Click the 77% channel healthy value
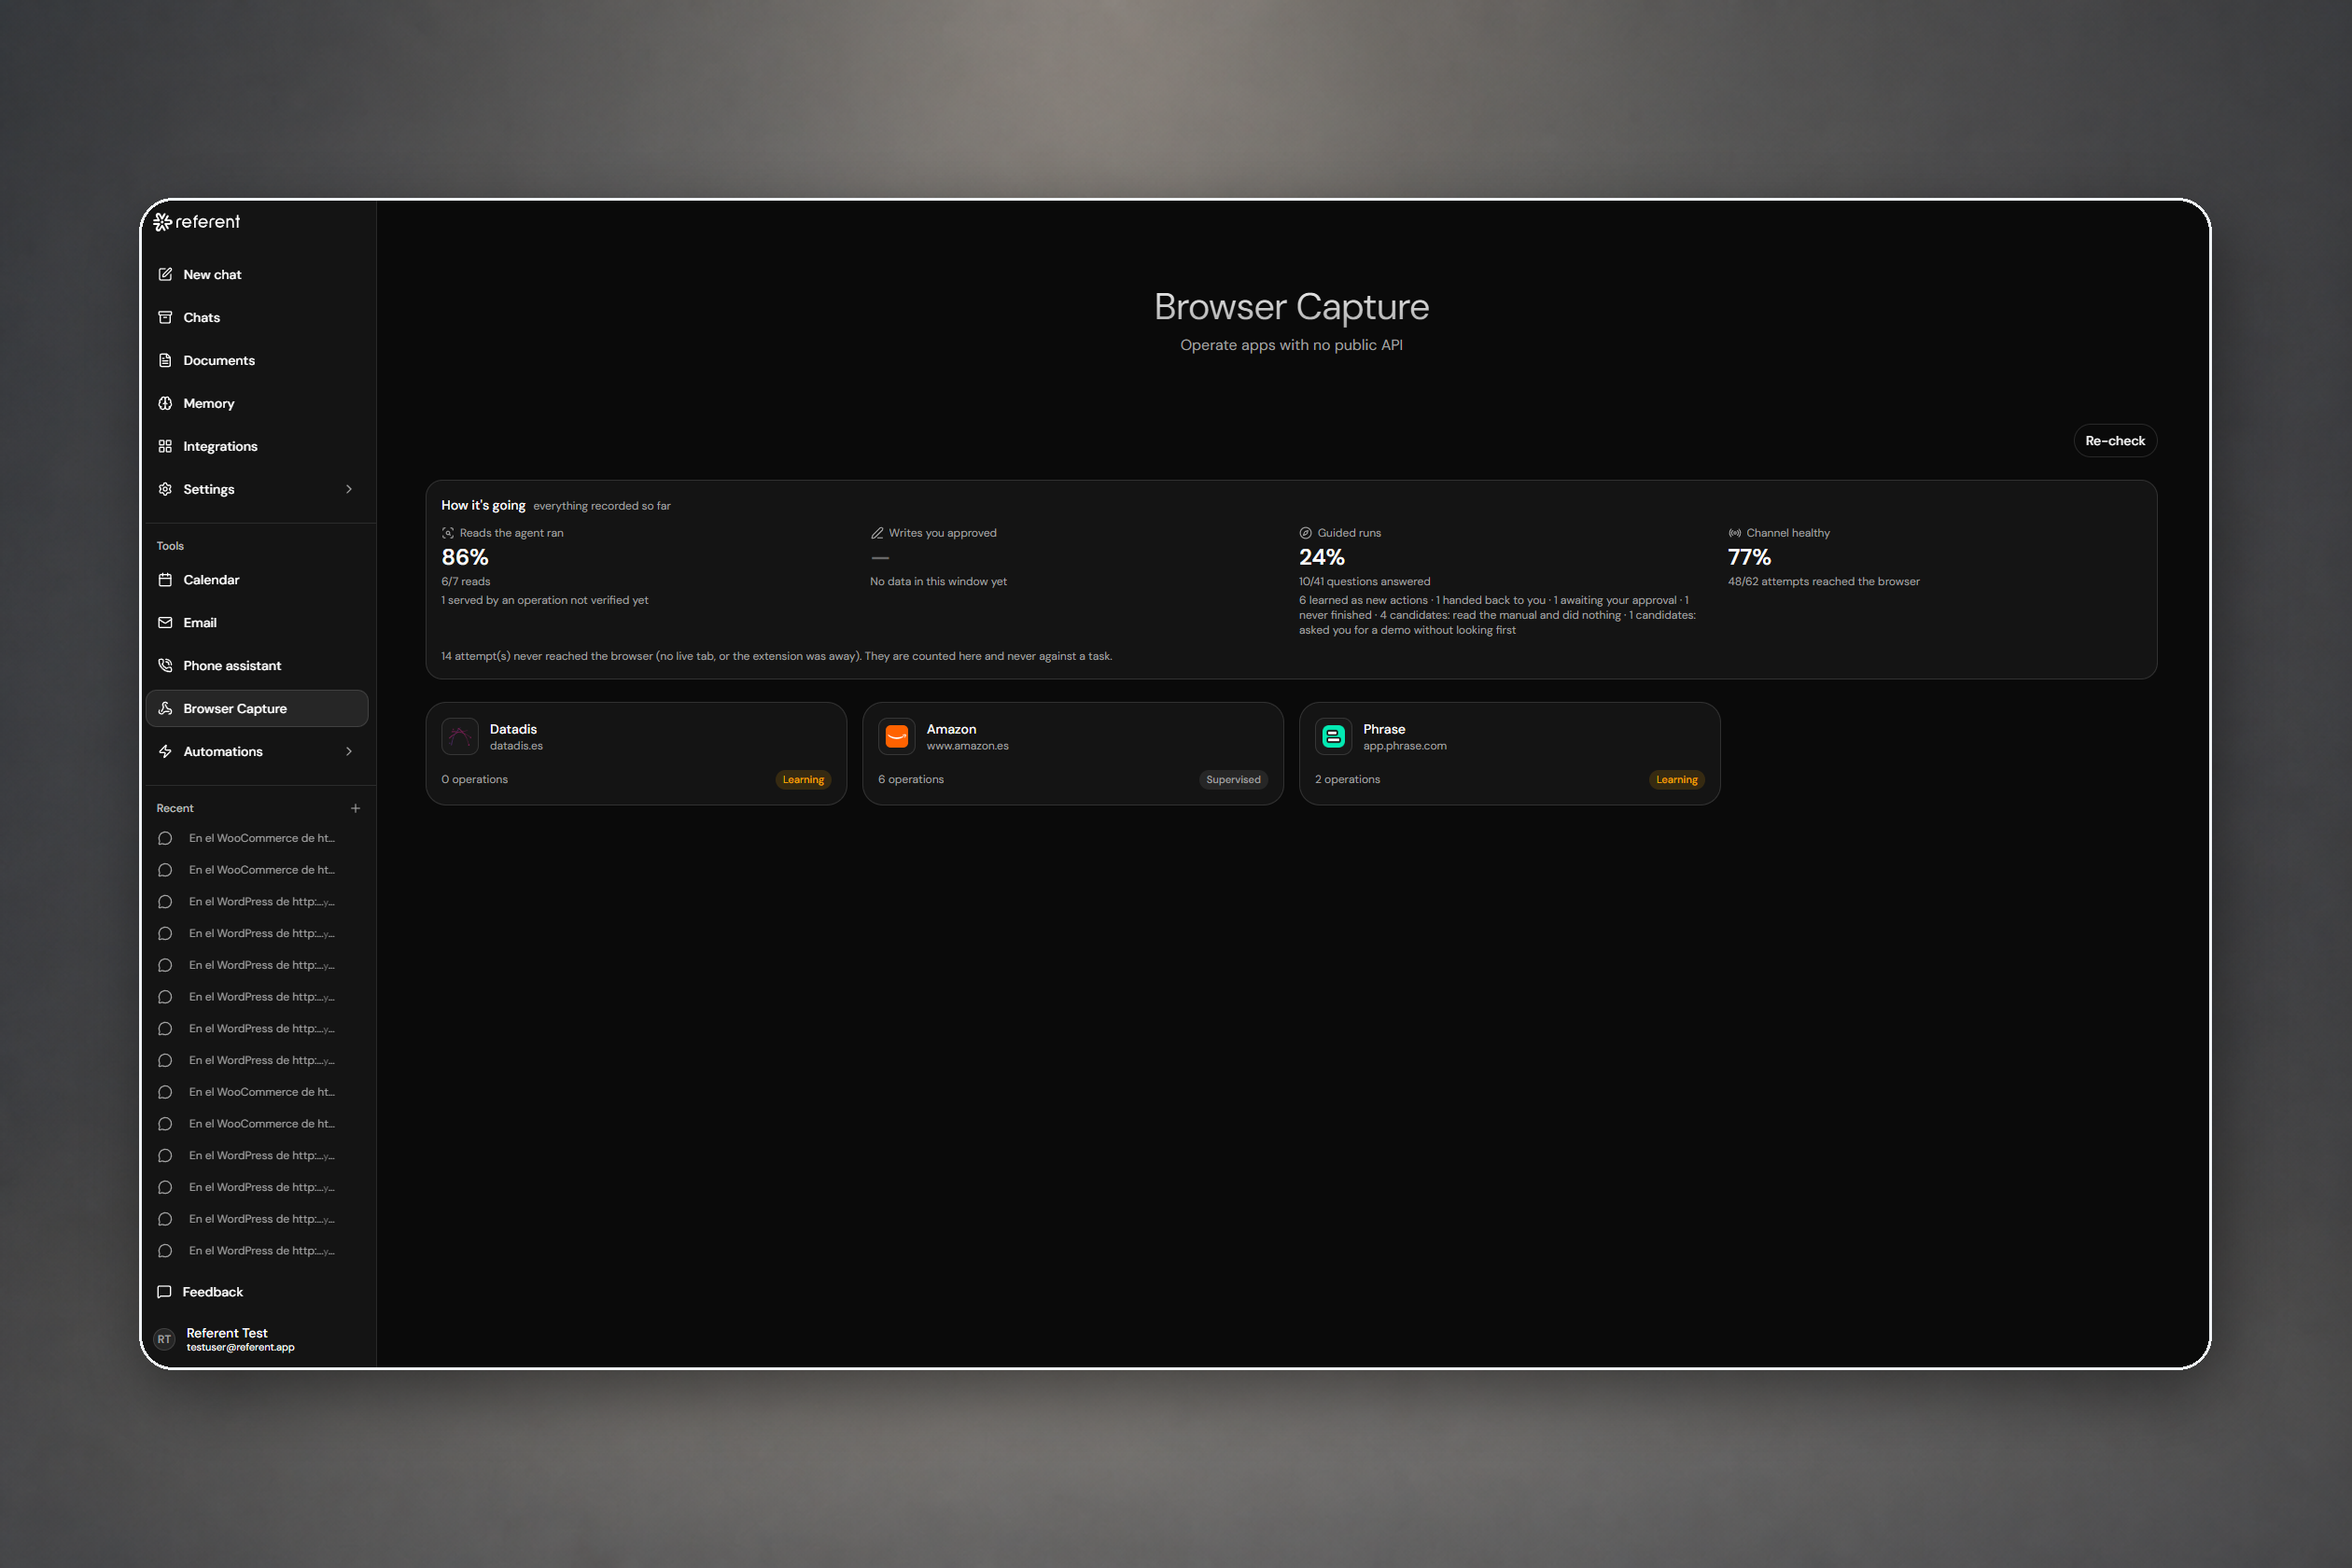This screenshot has width=2352, height=1568. pyautogui.click(x=1749, y=557)
